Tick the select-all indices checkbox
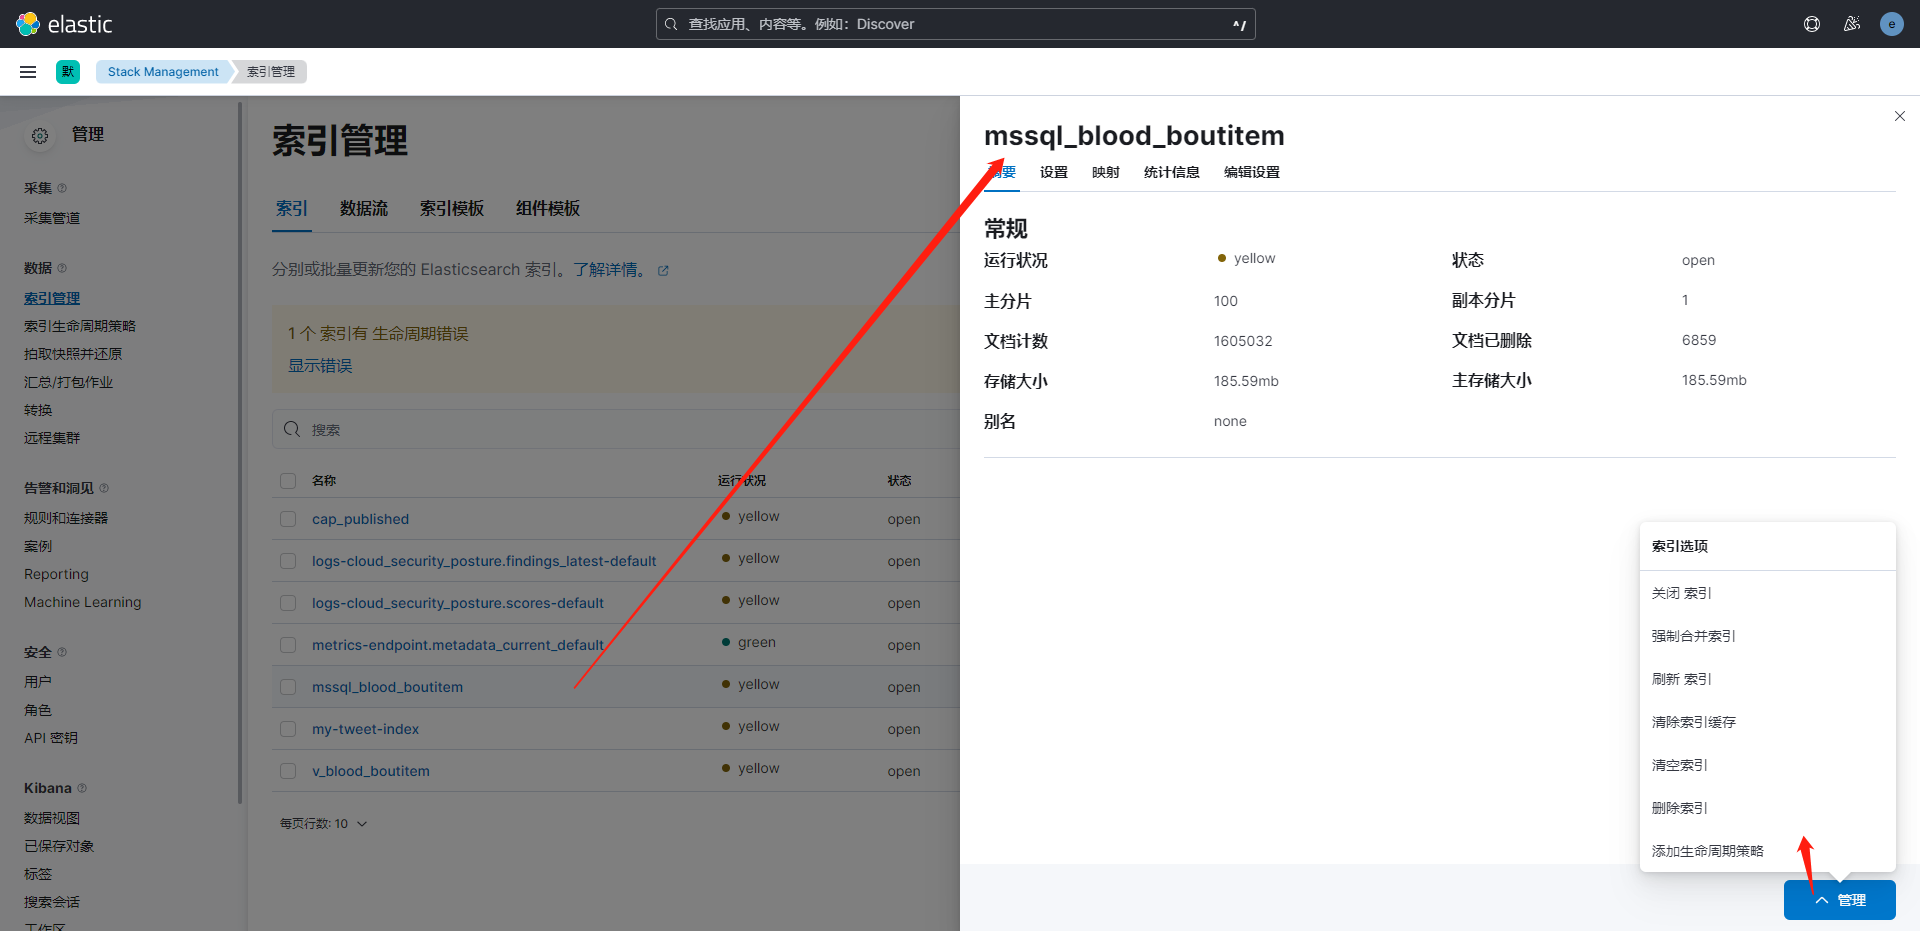 click(288, 481)
